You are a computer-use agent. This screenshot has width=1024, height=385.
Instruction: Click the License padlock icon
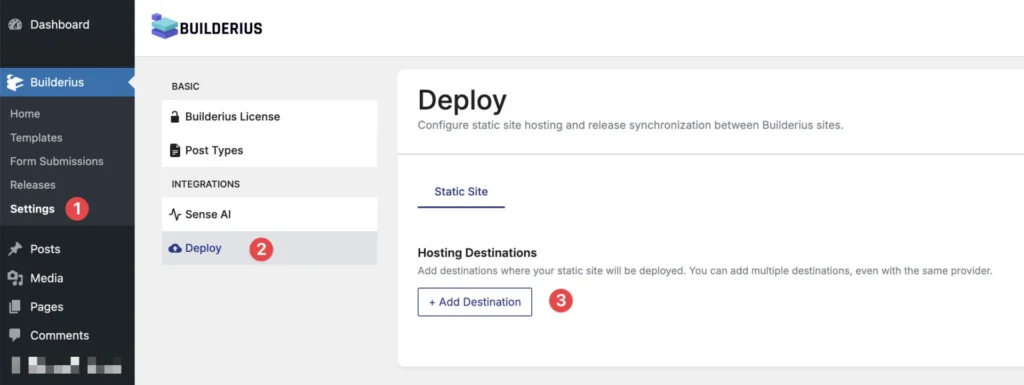point(174,117)
